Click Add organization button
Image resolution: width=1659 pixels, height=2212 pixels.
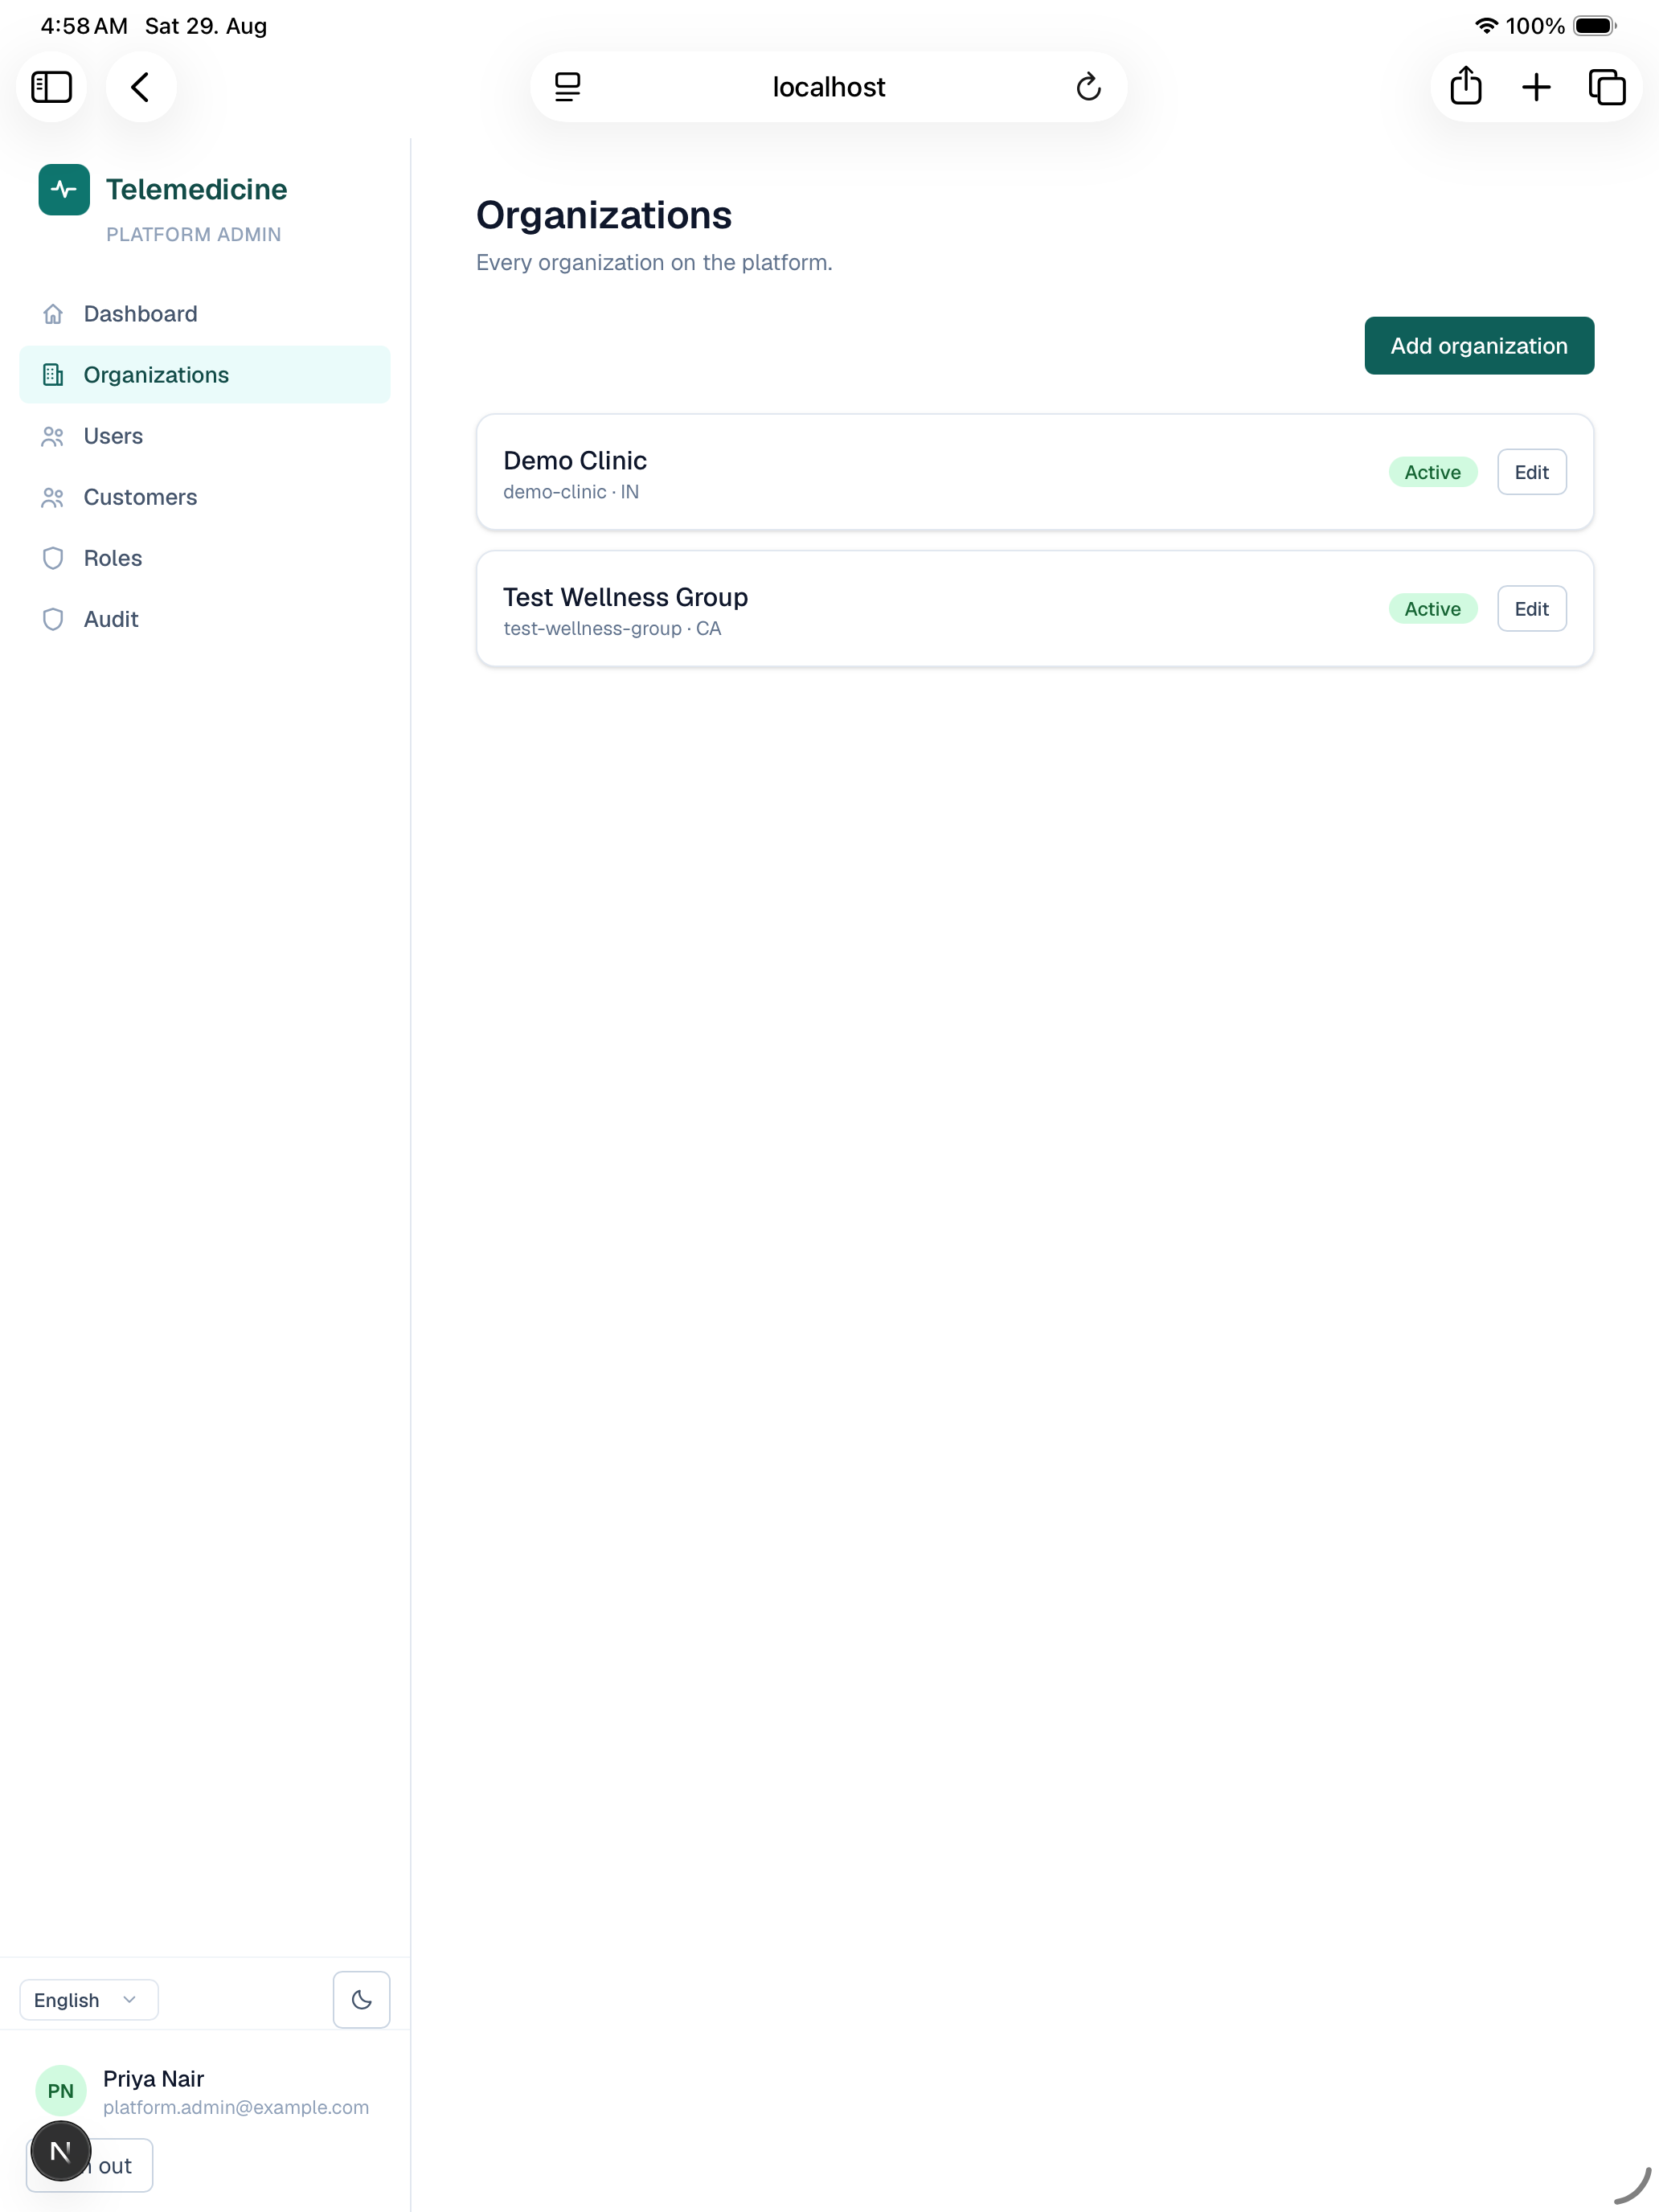[1479, 346]
